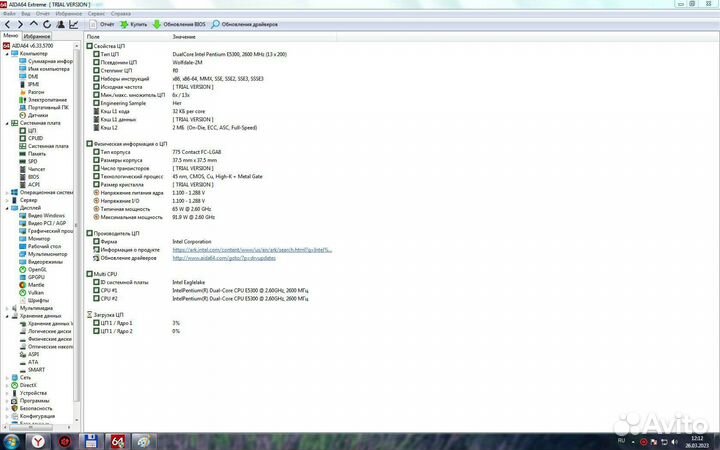Screen dimensions: 720x450
Task: Collapse the Системная плата parent tree node
Action: tap(7, 123)
